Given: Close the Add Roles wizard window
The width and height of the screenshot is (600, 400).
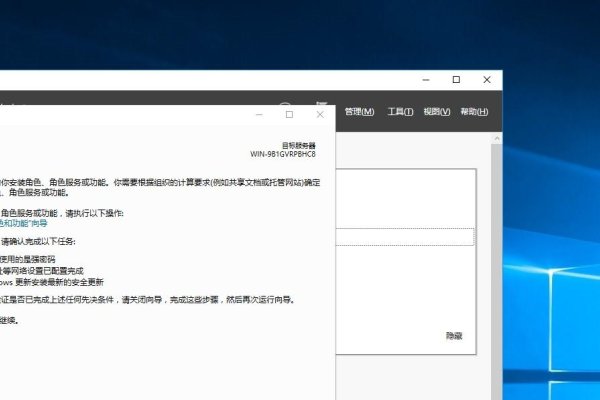Looking at the screenshot, I should click(320, 114).
